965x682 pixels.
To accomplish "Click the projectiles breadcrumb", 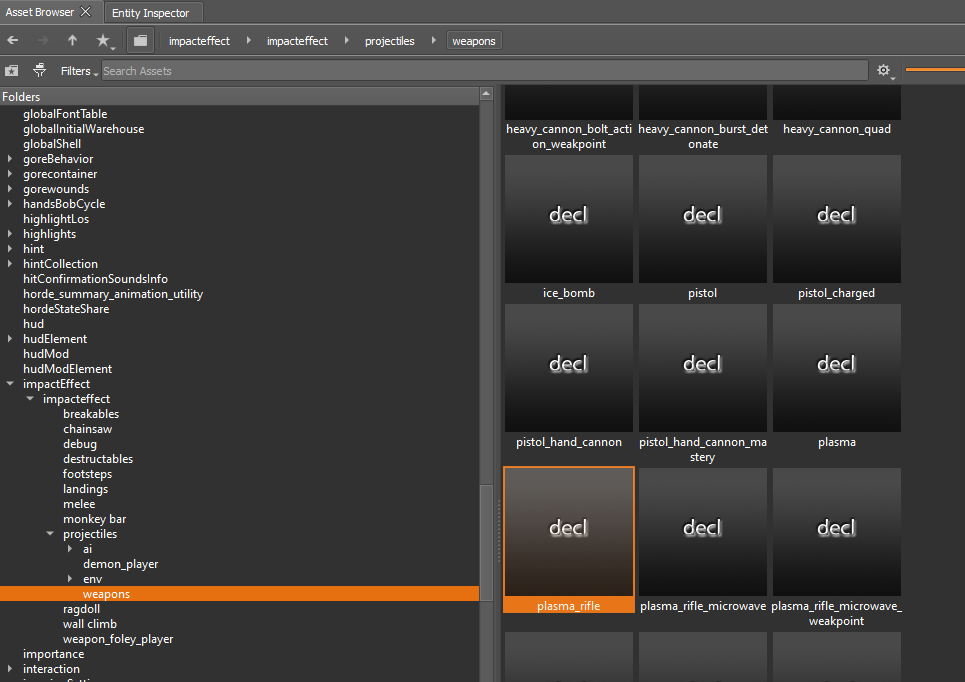I will (x=390, y=41).
